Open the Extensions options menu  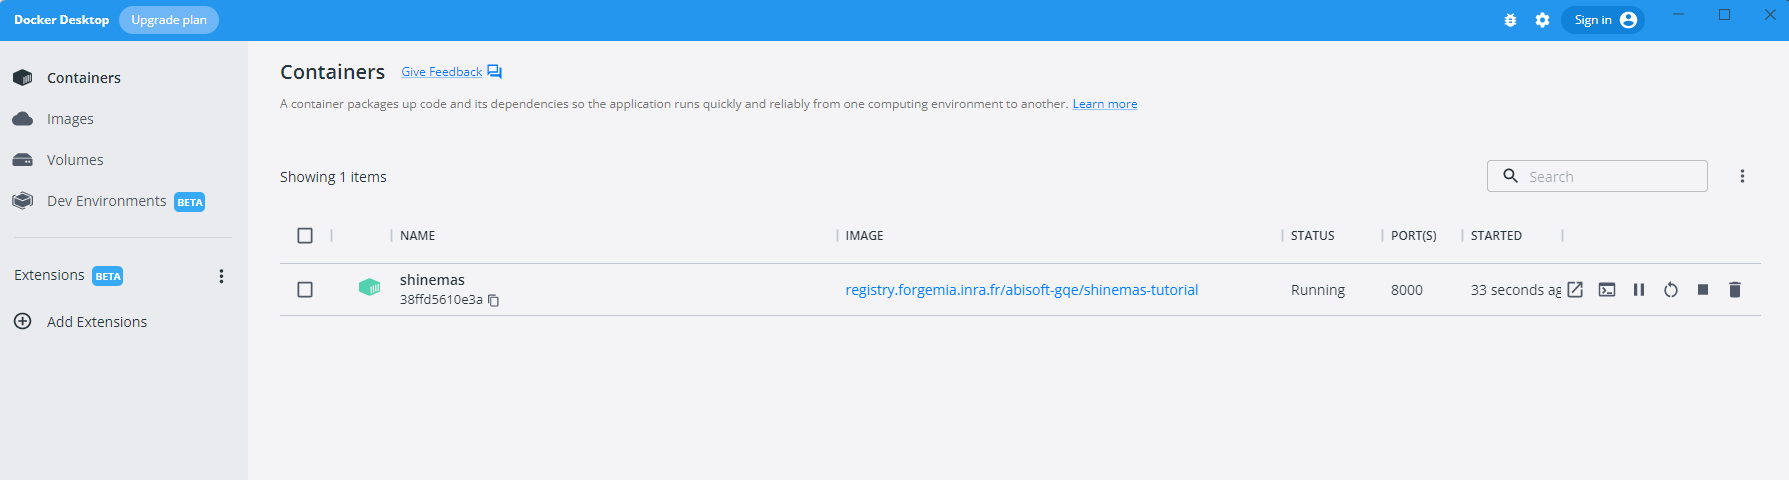[x=221, y=276]
